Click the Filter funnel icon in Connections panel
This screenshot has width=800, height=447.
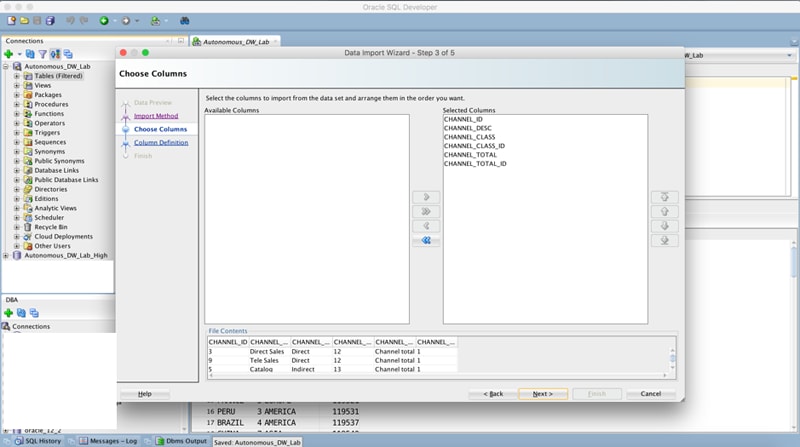coord(43,54)
